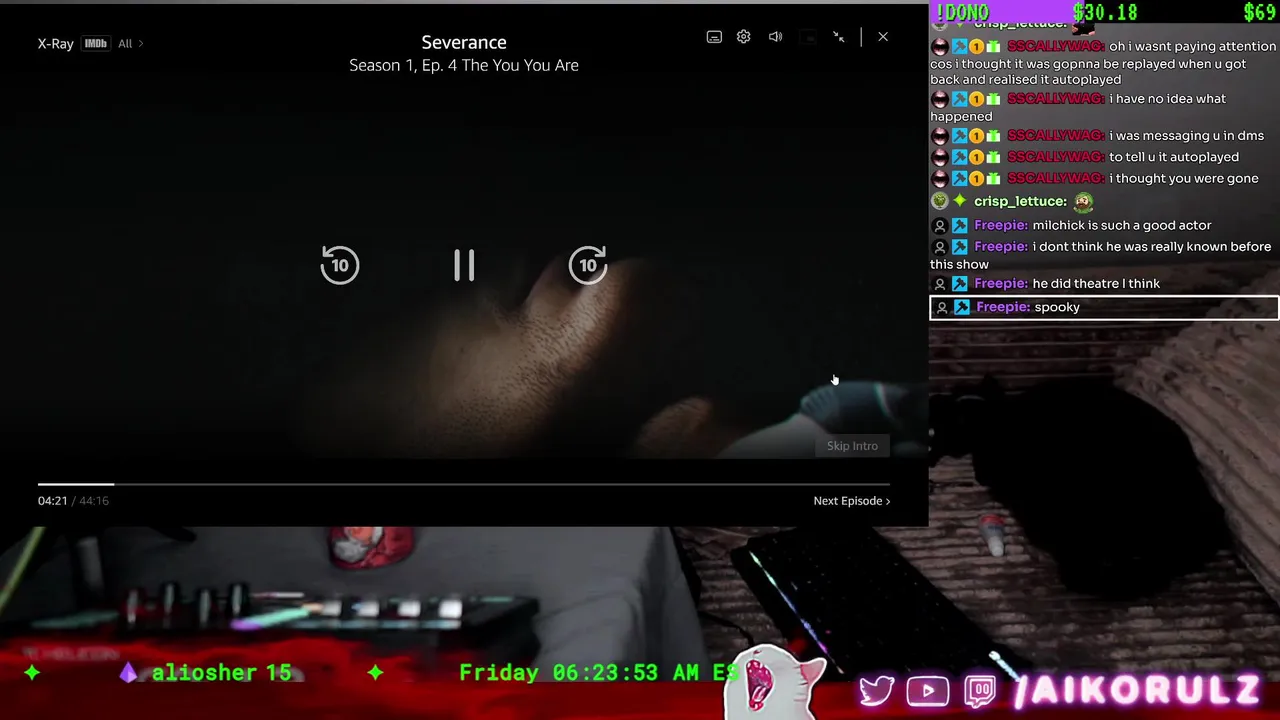Open the player settings gear

tap(744, 37)
